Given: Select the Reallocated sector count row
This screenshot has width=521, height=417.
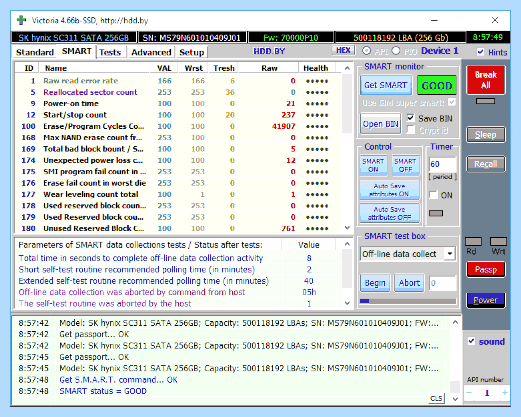Looking at the screenshot, I should (178, 92).
